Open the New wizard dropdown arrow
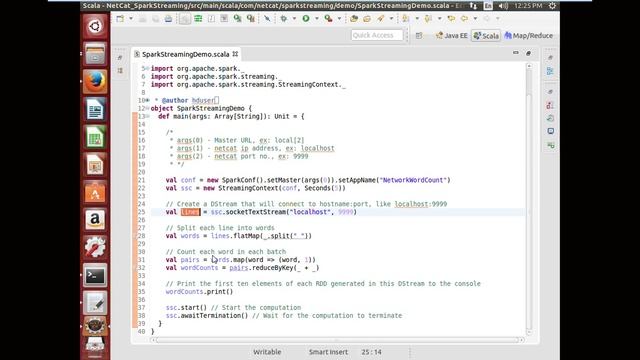Screen dimensions: 640x360 coord(131,18)
